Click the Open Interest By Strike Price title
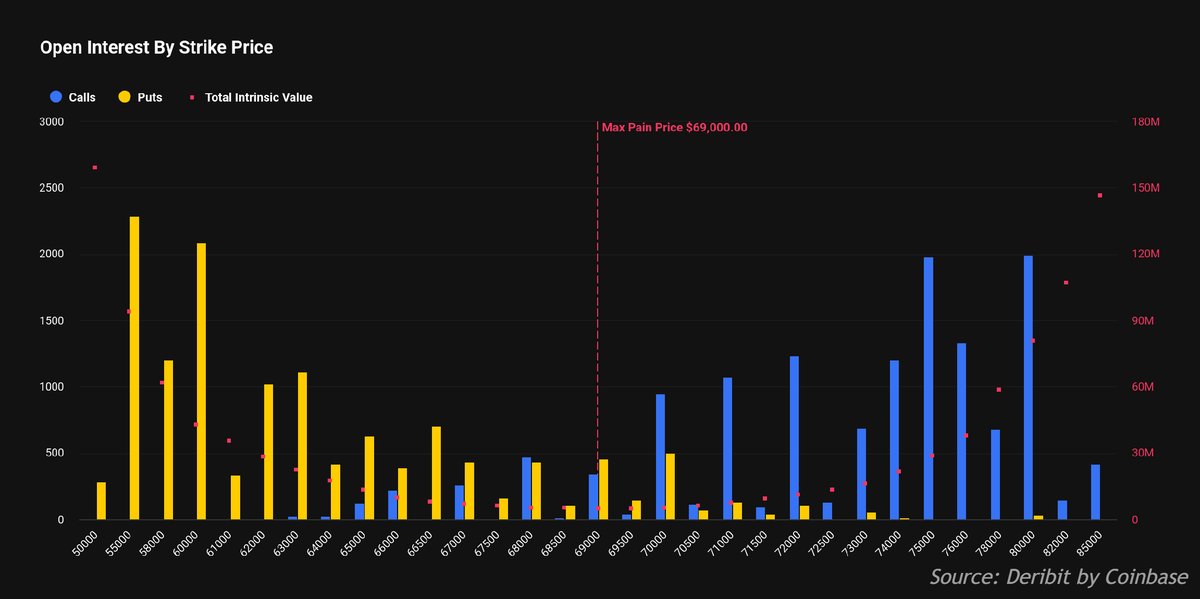Viewport: 1200px width, 599px height. 155,47
